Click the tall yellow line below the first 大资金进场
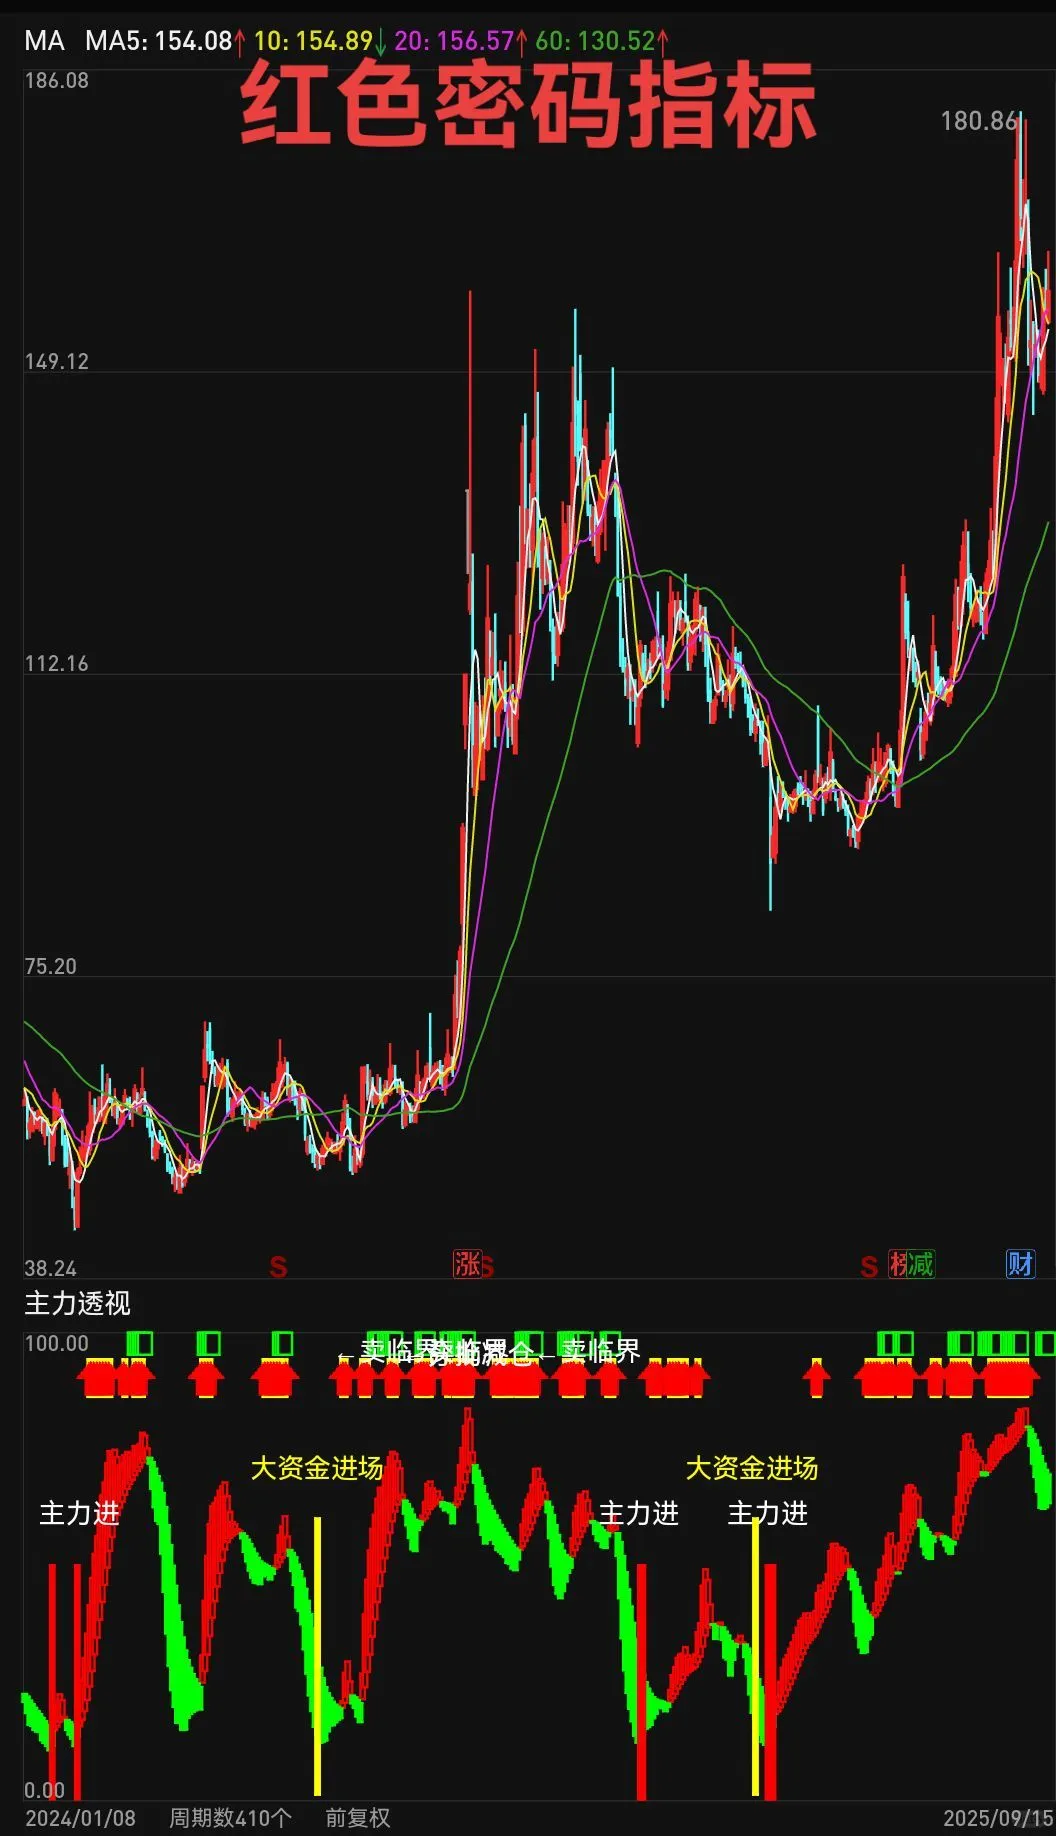The image size is (1056, 1836). coord(317,1656)
